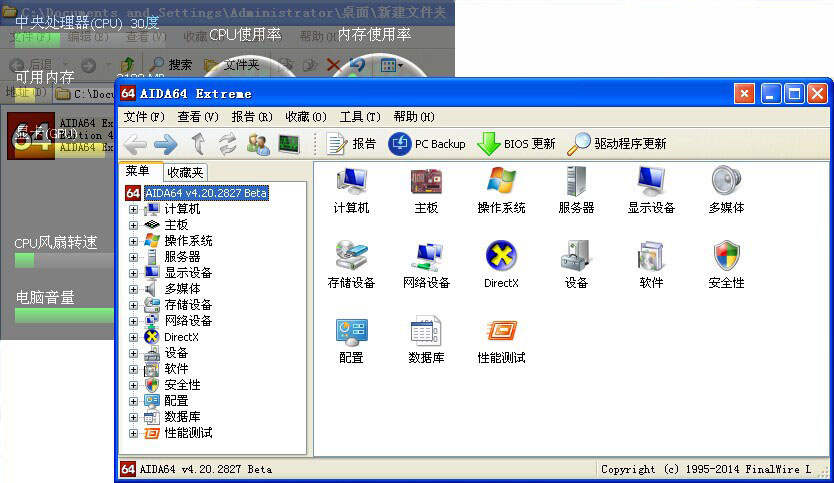This screenshot has height=483, width=834.
Task: Click the red delete X in Explorer toolbar
Action: point(333,65)
